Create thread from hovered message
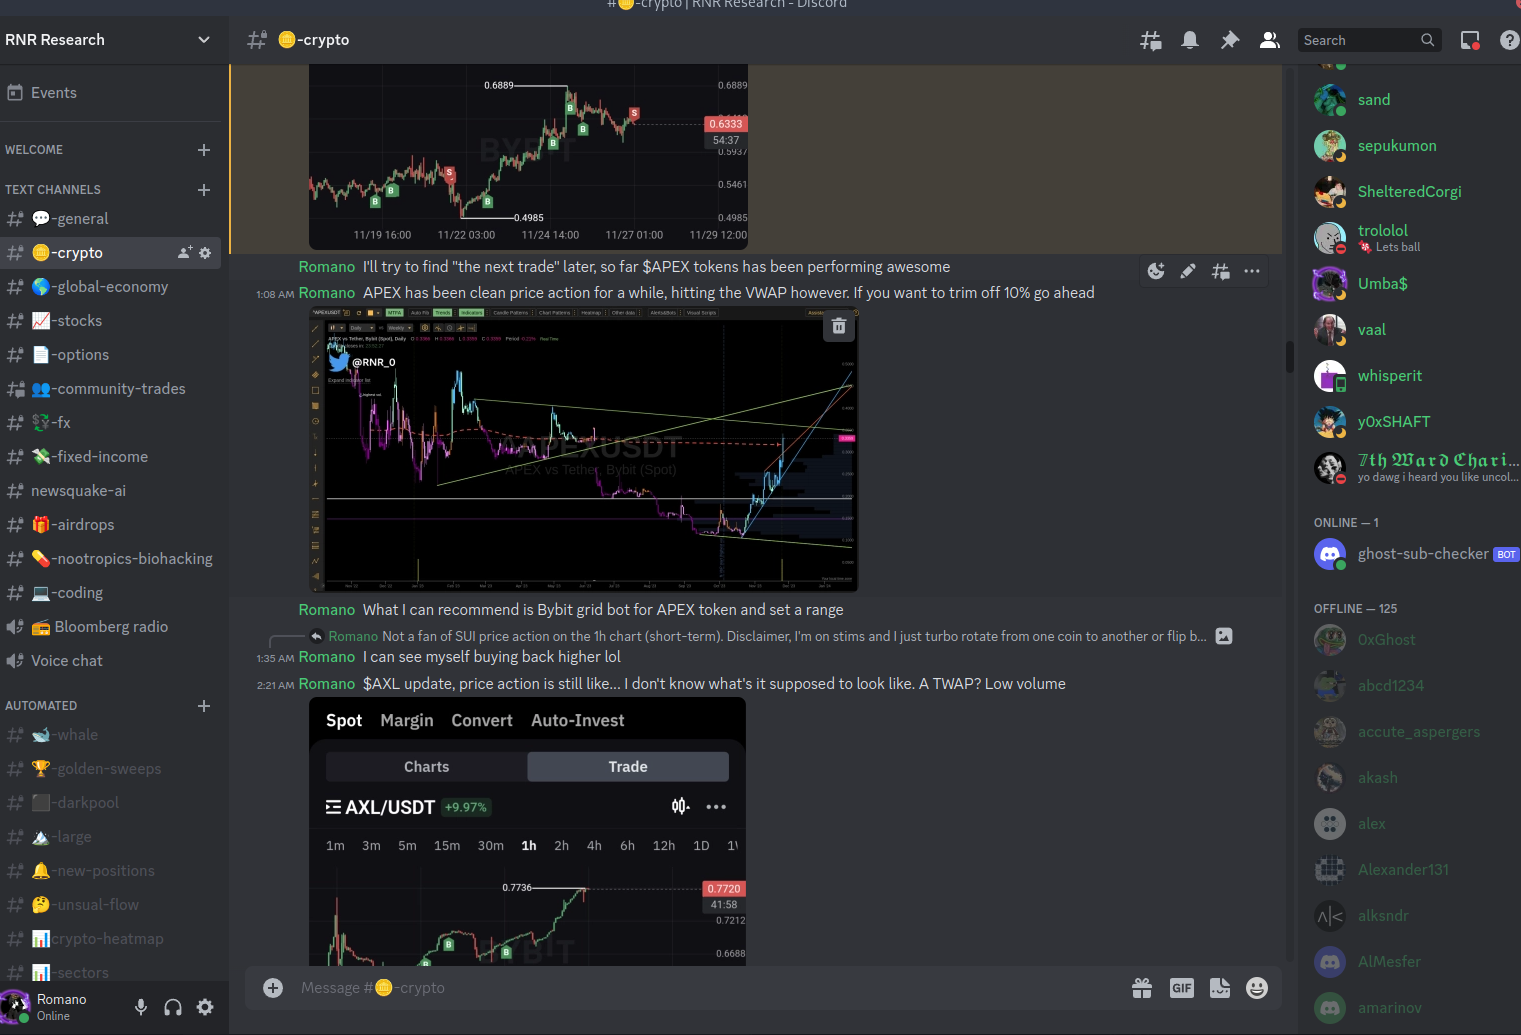1521x1035 pixels. tap(1220, 271)
